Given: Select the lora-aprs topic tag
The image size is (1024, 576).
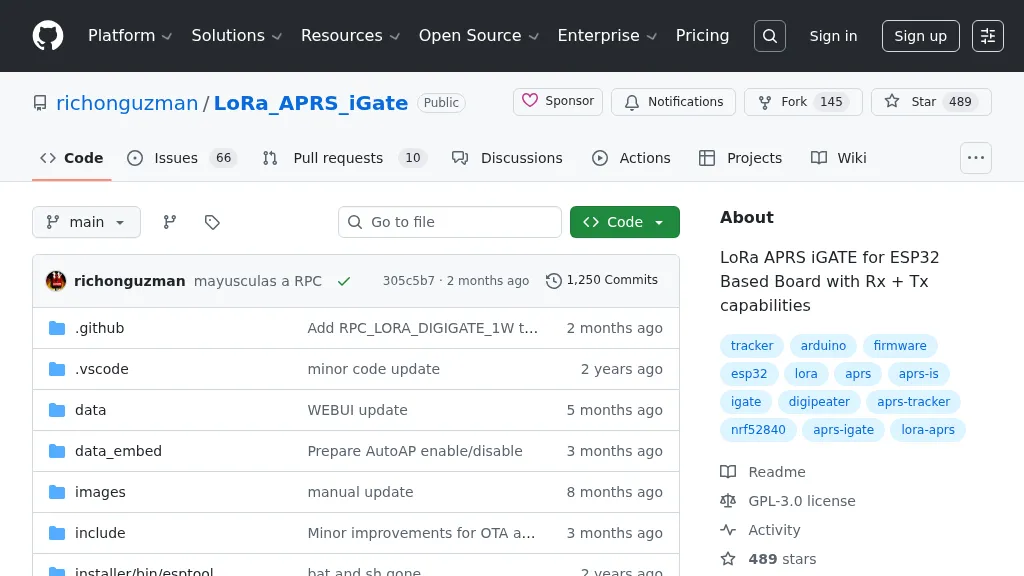Looking at the screenshot, I should coord(928,430).
